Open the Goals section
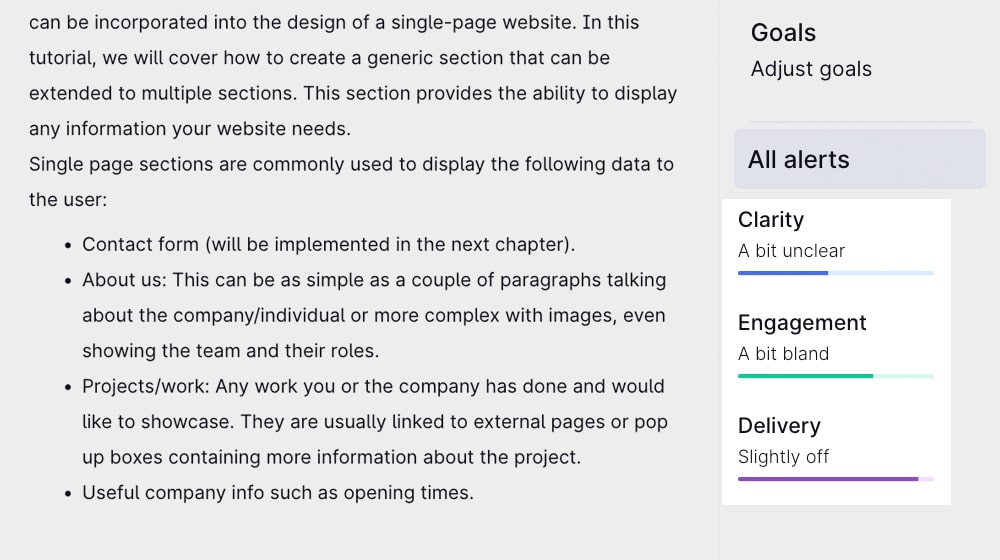 point(783,33)
